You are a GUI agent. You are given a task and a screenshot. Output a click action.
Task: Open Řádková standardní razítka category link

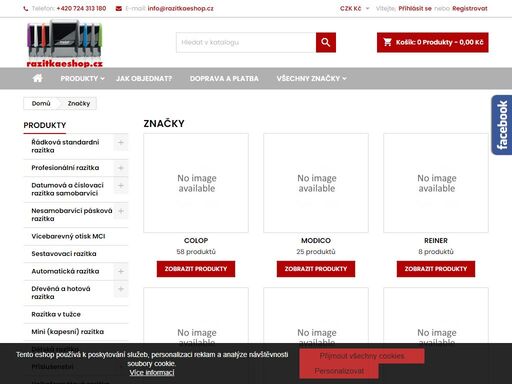click(65, 146)
